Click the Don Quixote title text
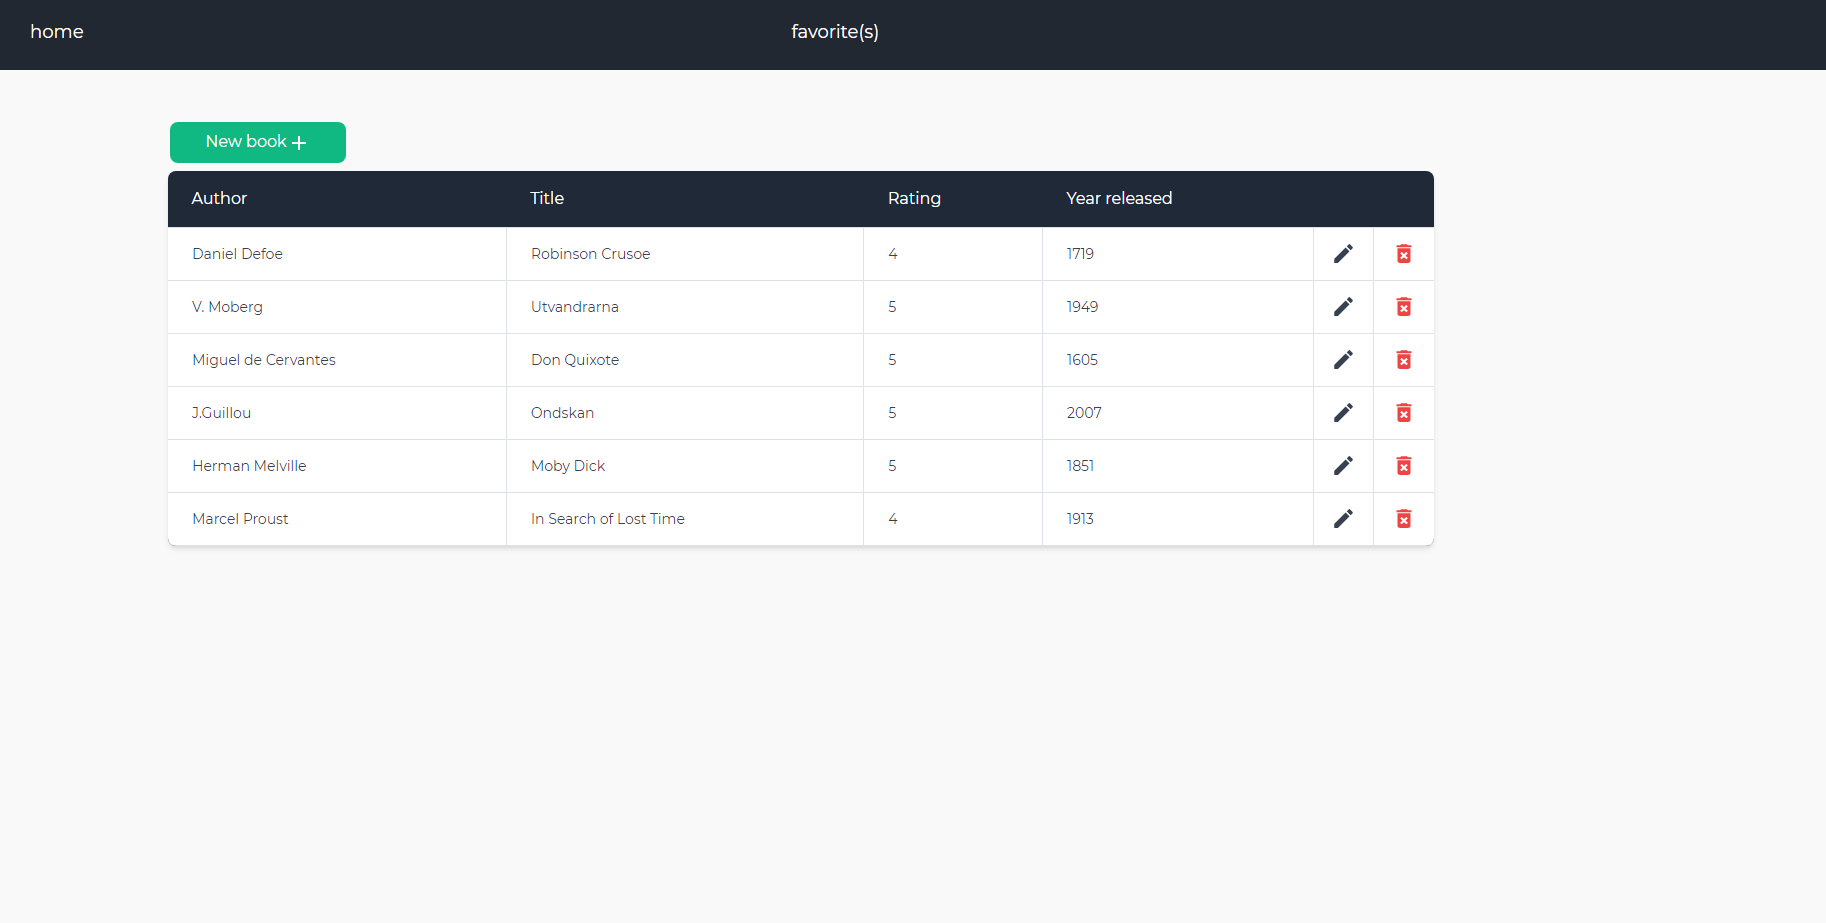The height and width of the screenshot is (923, 1826). (575, 360)
